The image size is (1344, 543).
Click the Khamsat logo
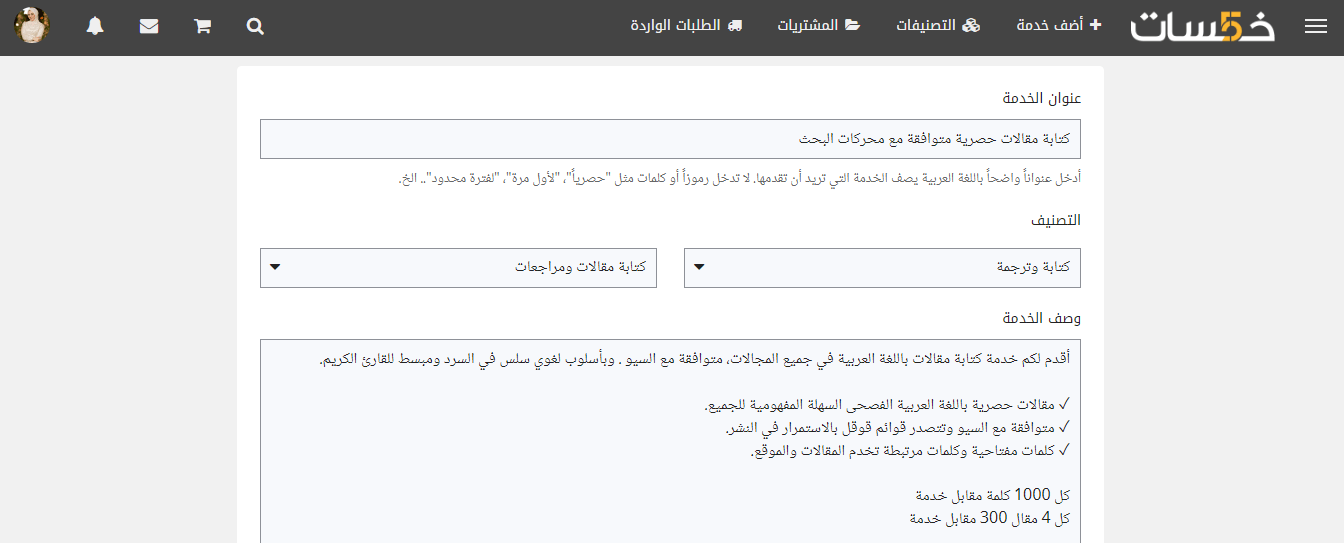[x=1203, y=26]
